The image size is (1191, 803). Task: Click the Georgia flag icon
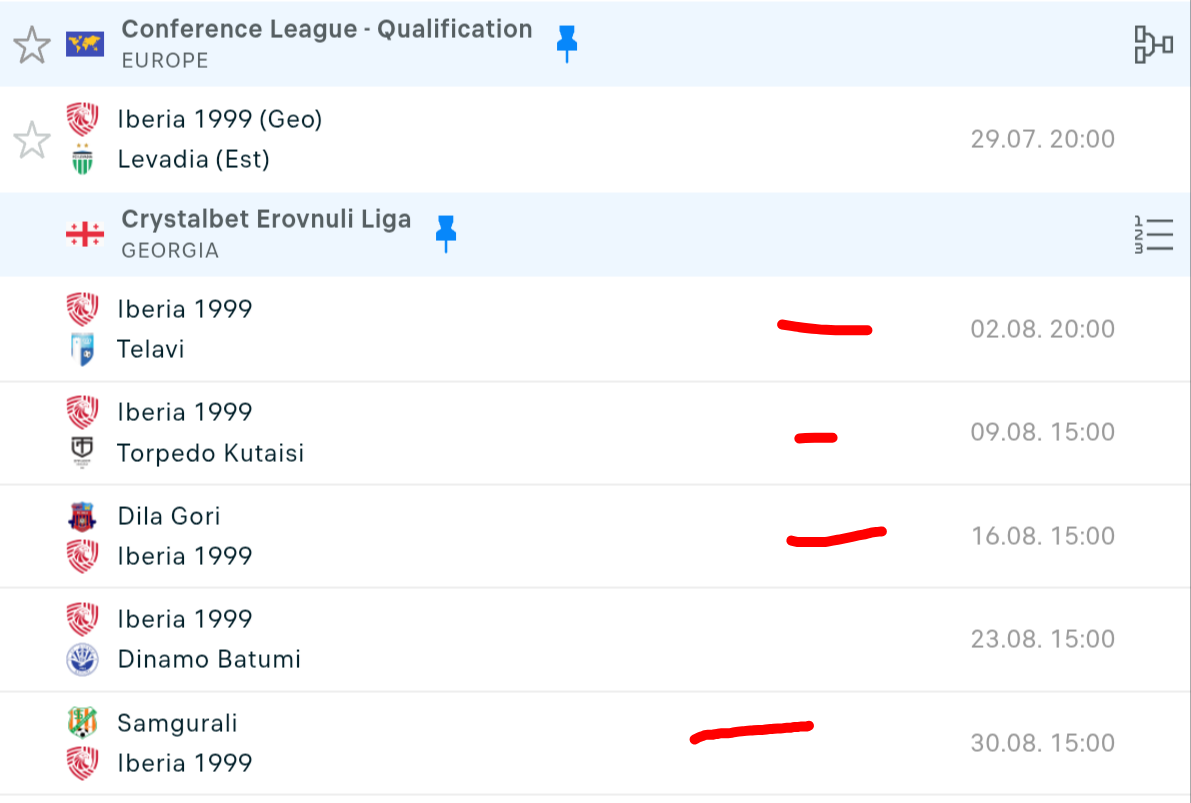tap(85, 234)
